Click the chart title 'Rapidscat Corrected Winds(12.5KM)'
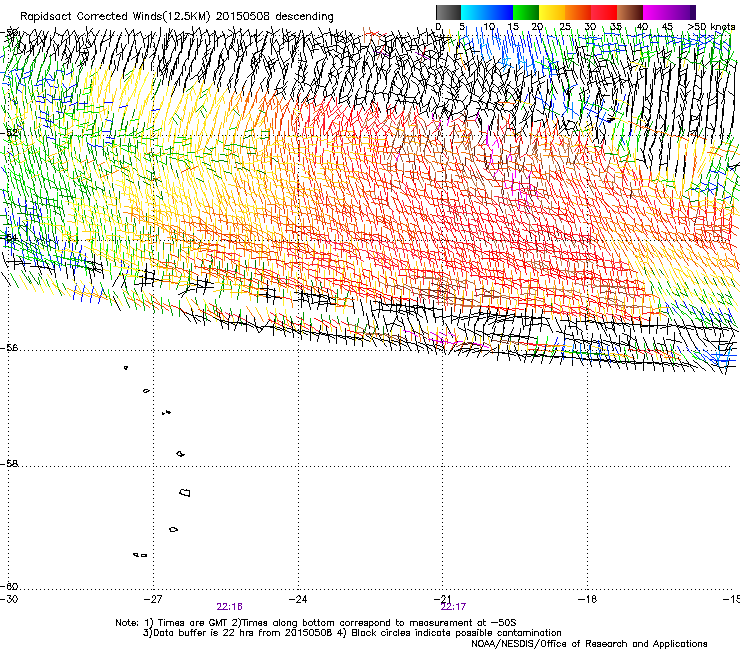This screenshot has width=740, height=650. tap(115, 17)
